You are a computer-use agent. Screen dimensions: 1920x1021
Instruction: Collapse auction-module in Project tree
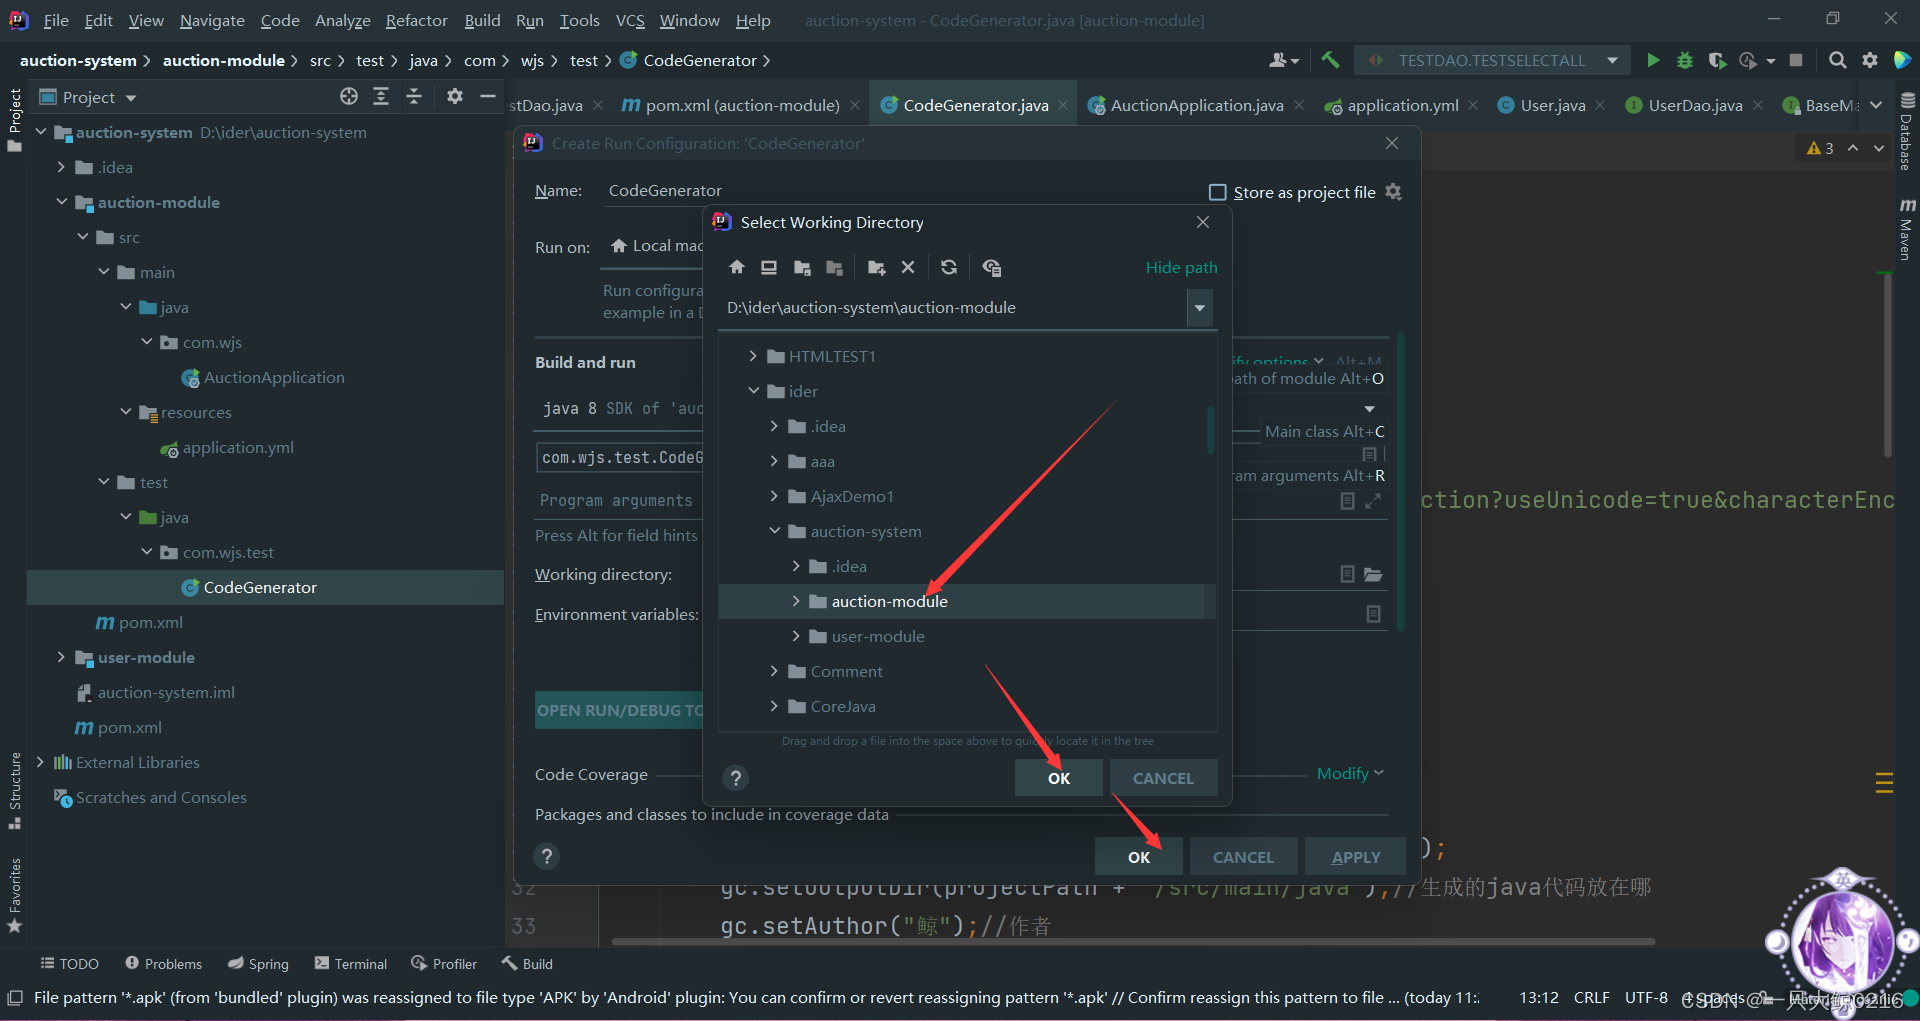[x=62, y=202]
